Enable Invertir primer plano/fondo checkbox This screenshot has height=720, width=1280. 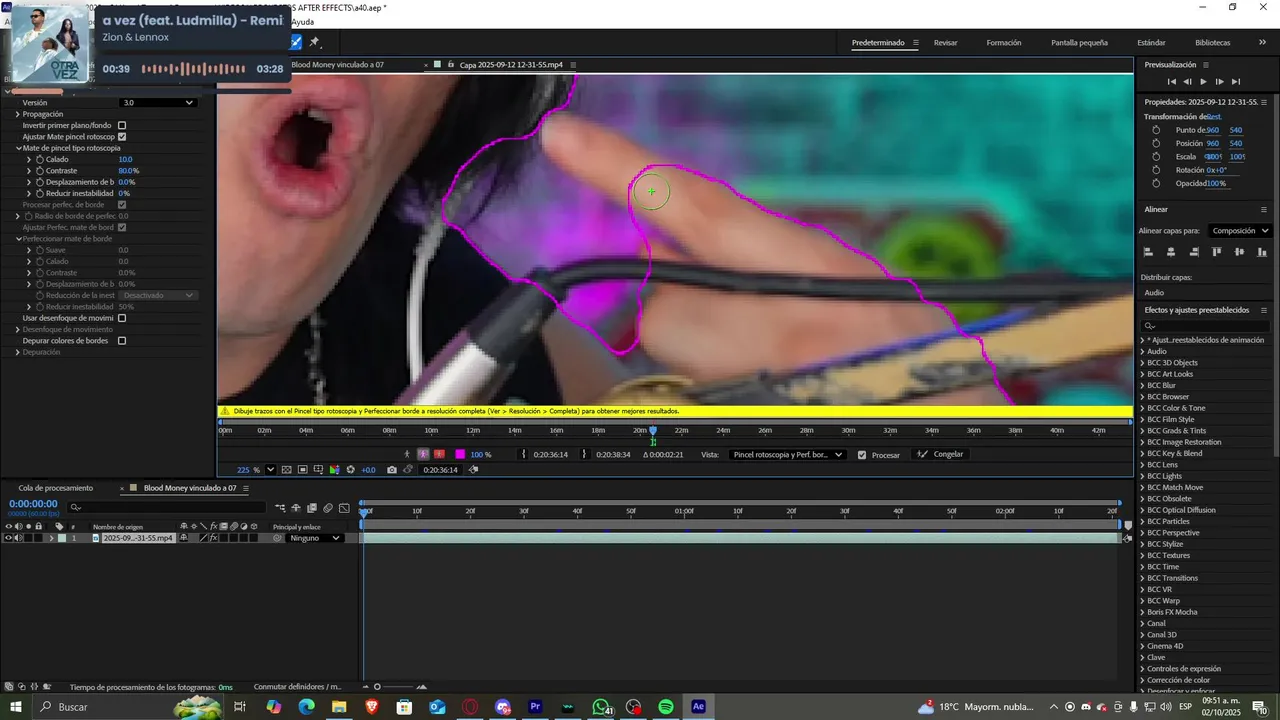pos(122,125)
